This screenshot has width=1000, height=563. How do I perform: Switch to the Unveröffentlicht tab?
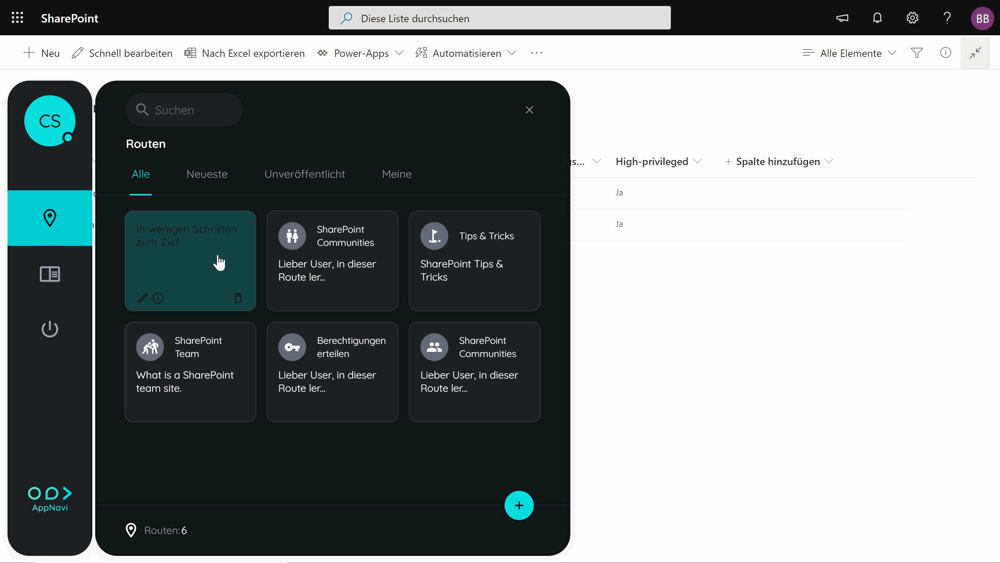[x=304, y=174]
